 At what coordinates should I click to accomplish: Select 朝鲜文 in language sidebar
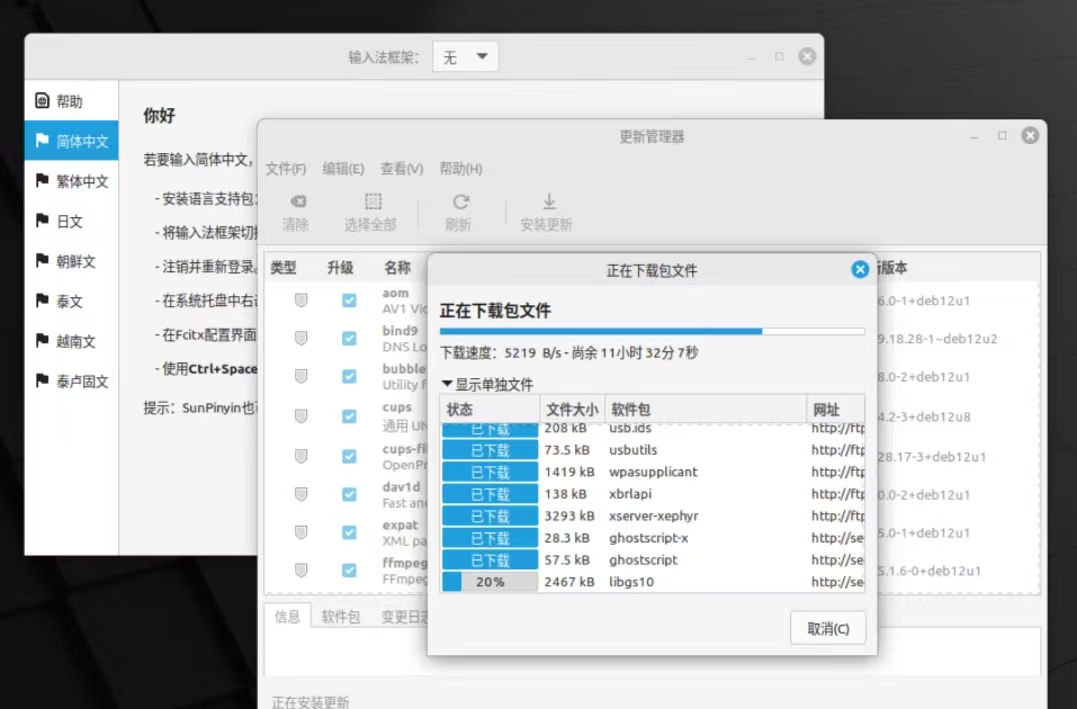(x=71, y=261)
